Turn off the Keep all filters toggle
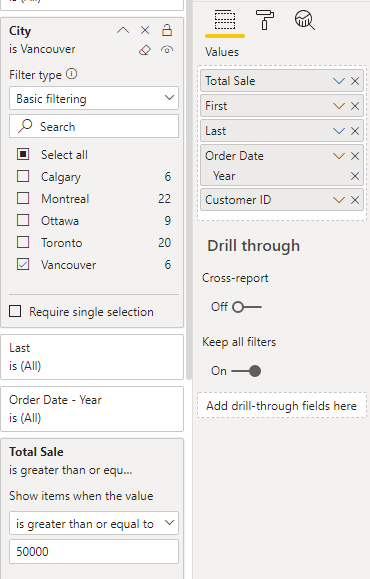 coord(246,371)
